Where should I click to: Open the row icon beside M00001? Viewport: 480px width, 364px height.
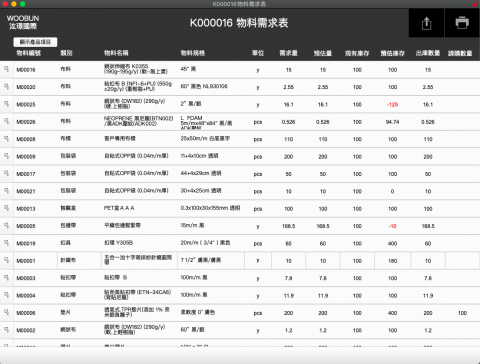[x=6, y=260]
